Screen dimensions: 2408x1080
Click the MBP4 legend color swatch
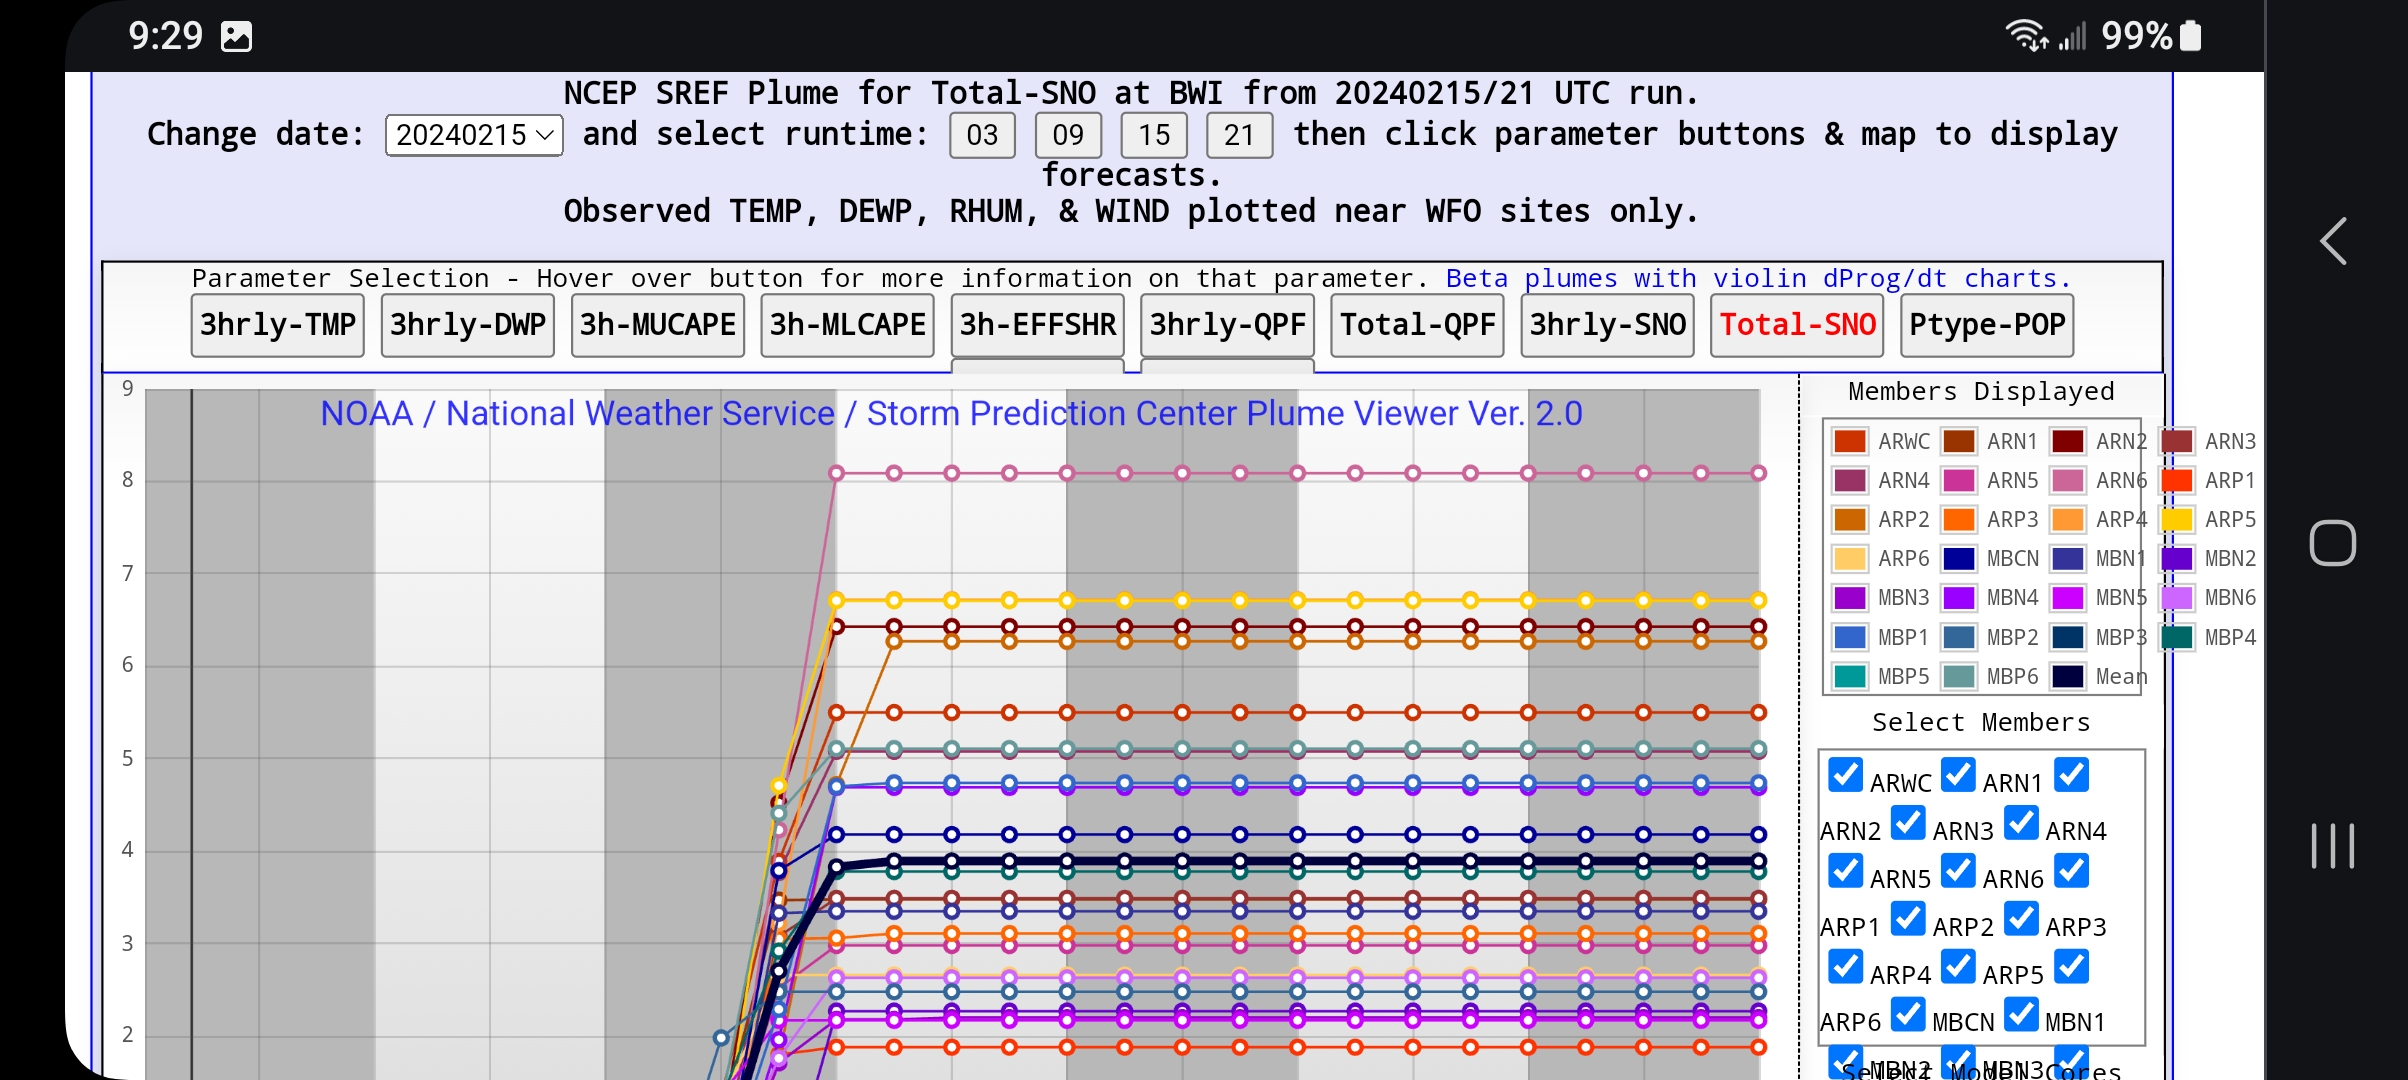point(2177,637)
